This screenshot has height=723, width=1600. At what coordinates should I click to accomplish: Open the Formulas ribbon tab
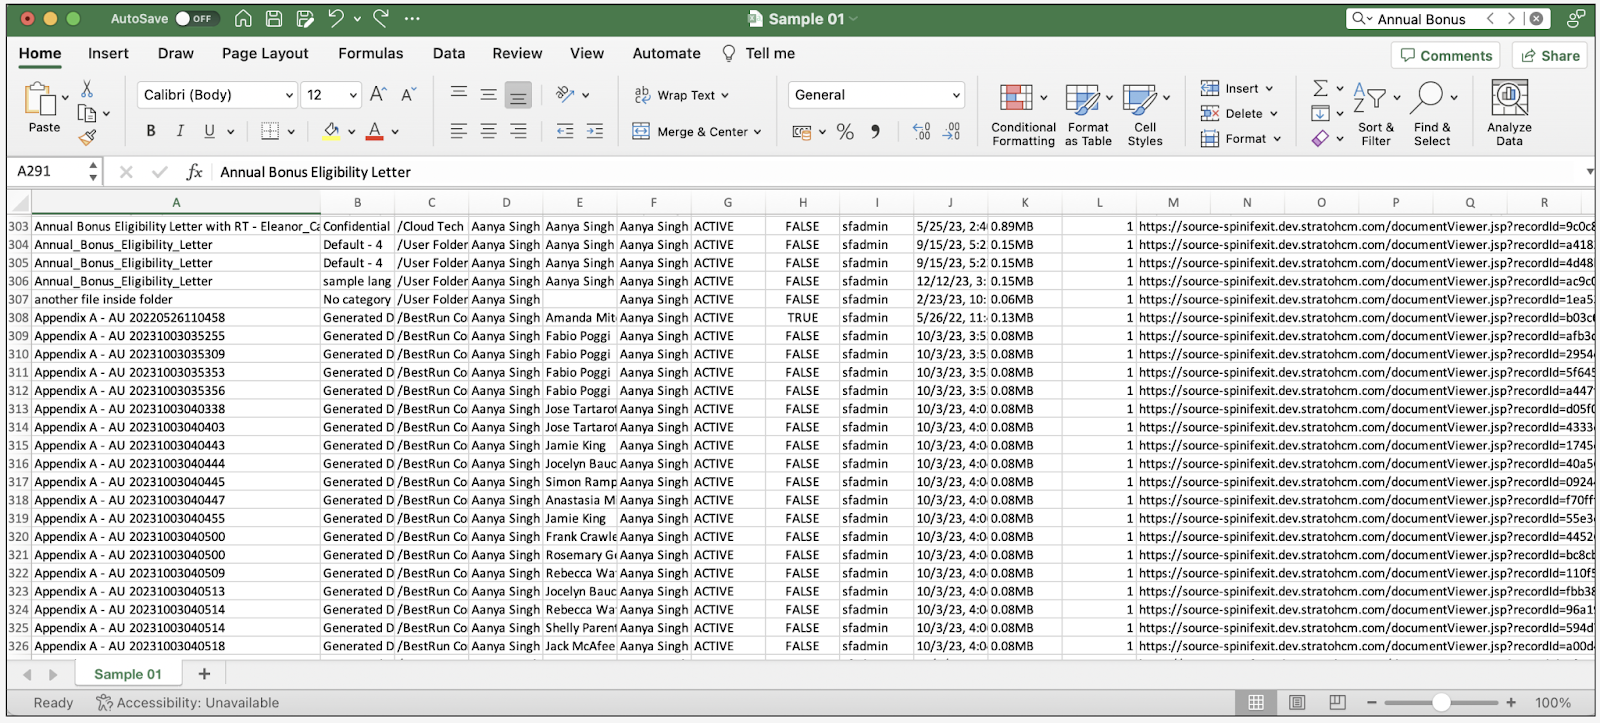point(370,54)
